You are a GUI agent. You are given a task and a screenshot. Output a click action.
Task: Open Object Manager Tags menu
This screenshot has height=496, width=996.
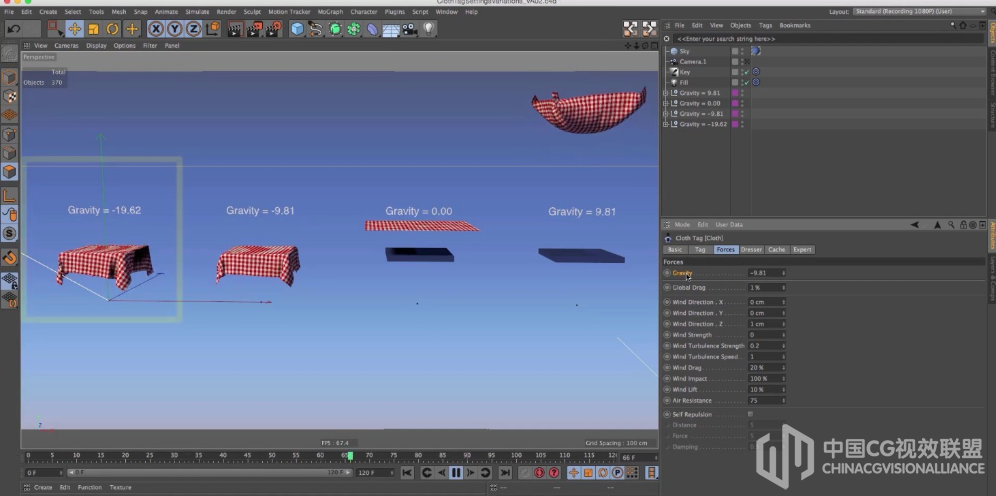[765, 25]
